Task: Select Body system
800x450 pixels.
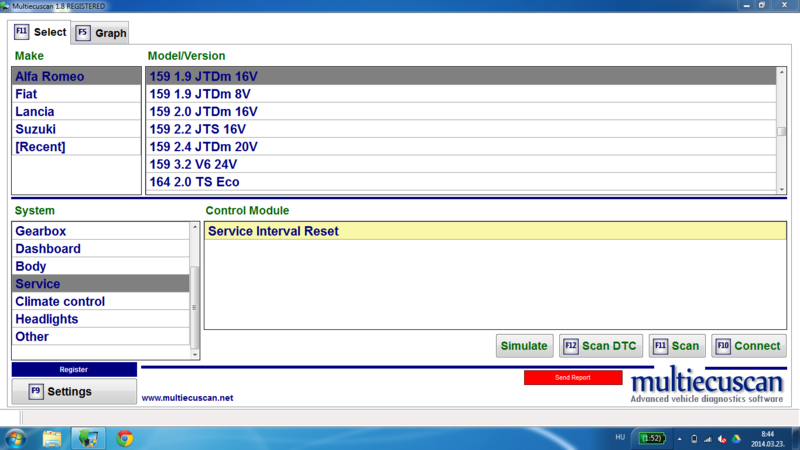Action: coord(101,266)
